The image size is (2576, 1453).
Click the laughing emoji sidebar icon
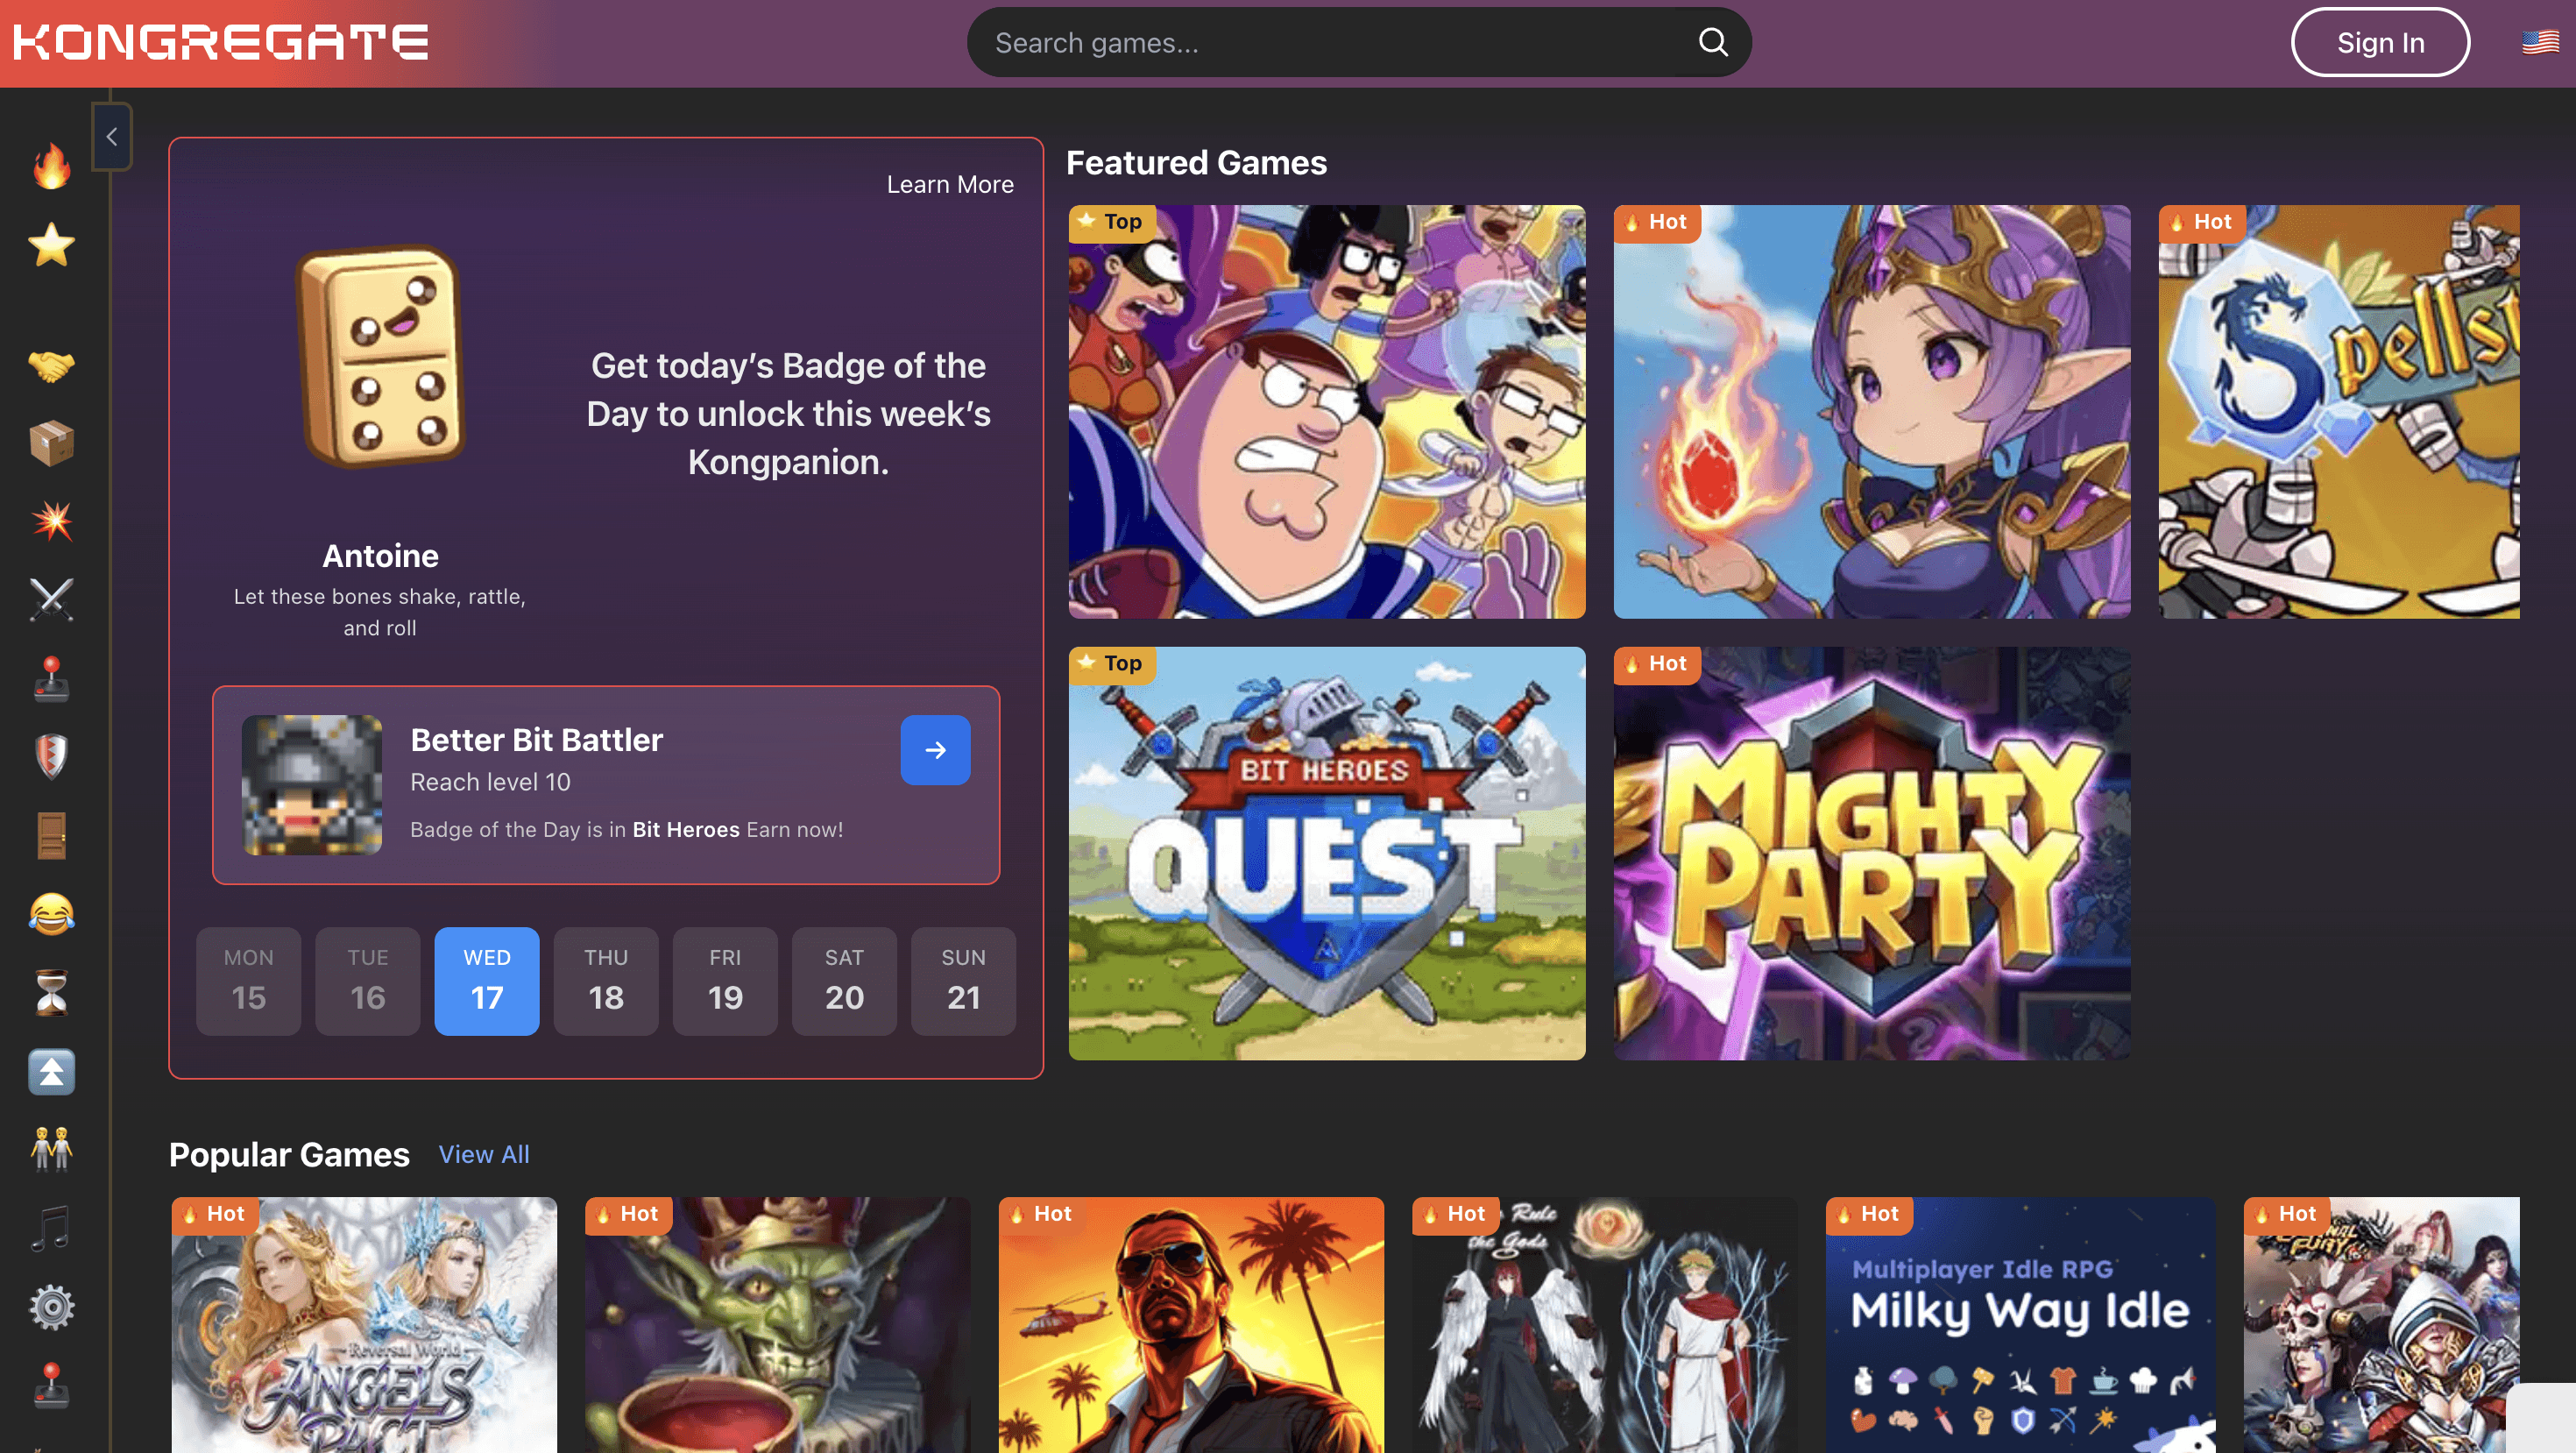[x=51, y=914]
